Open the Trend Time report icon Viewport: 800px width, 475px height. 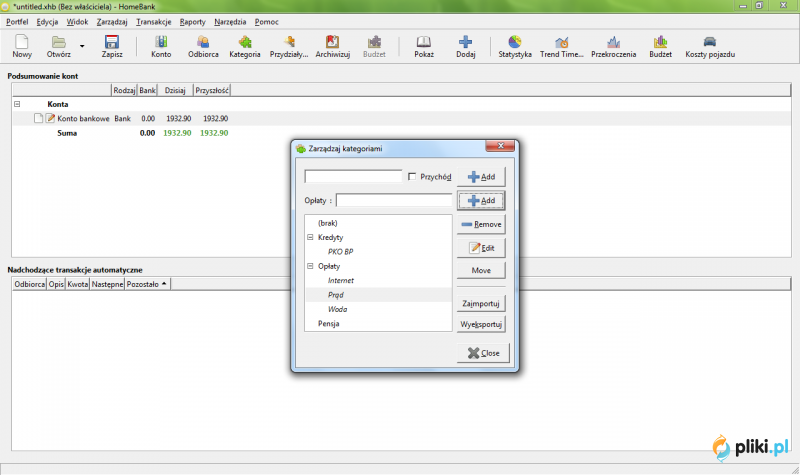(561, 46)
